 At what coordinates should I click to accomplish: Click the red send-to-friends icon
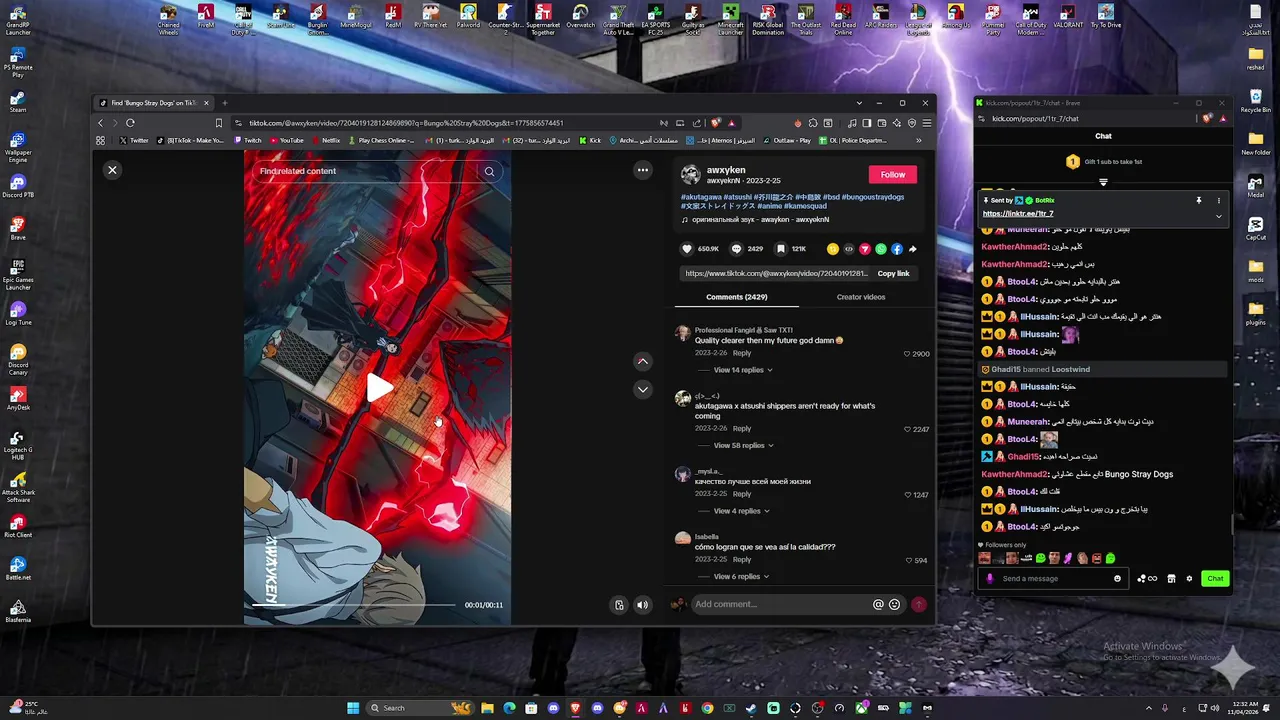coord(865,249)
